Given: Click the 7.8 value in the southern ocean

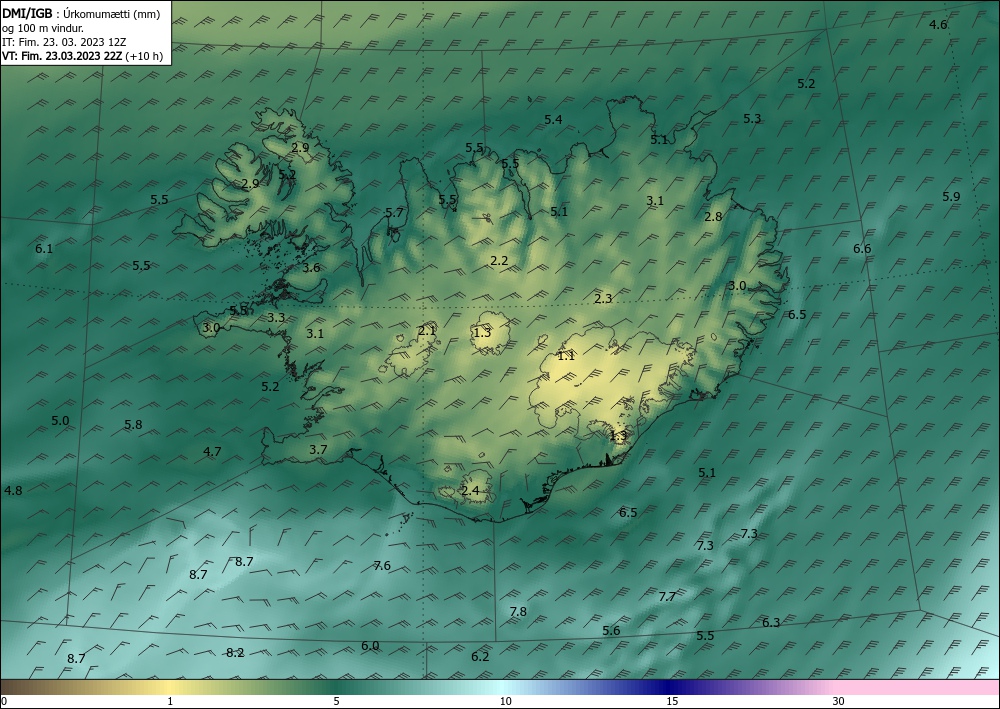Looking at the screenshot, I should (x=518, y=611).
